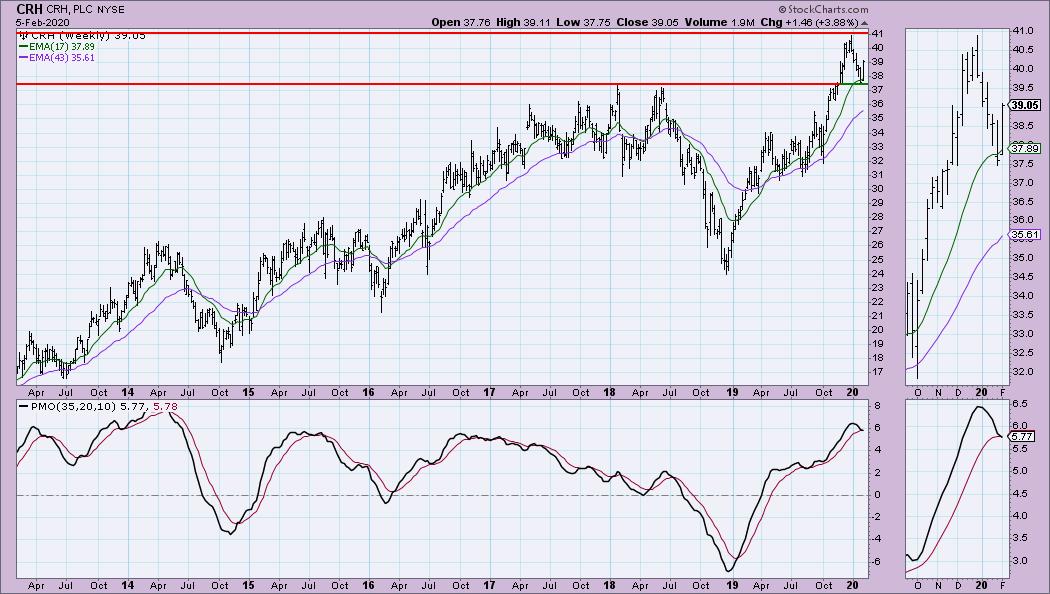
Task: Click the 39.05 price tag in zoom panel
Action: click(x=1025, y=105)
